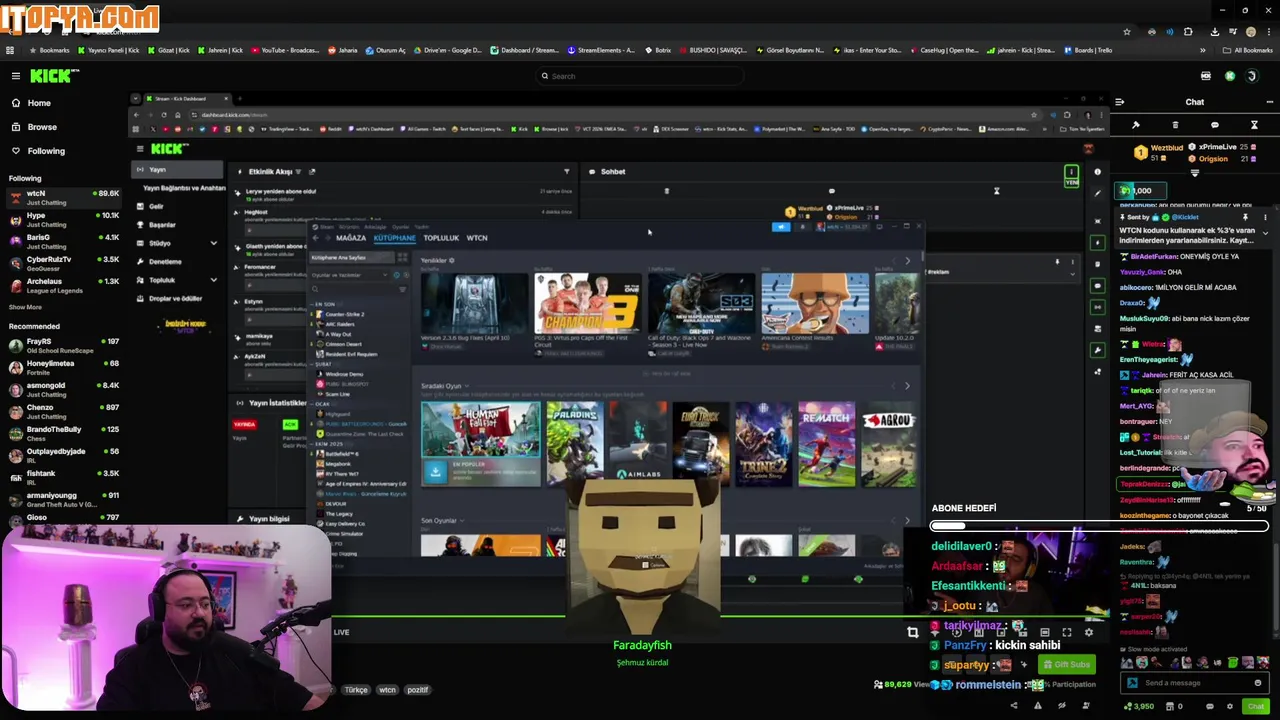Expand the gift leaderboard below Weztblud
1280x720 pixels.
pos(1194,173)
